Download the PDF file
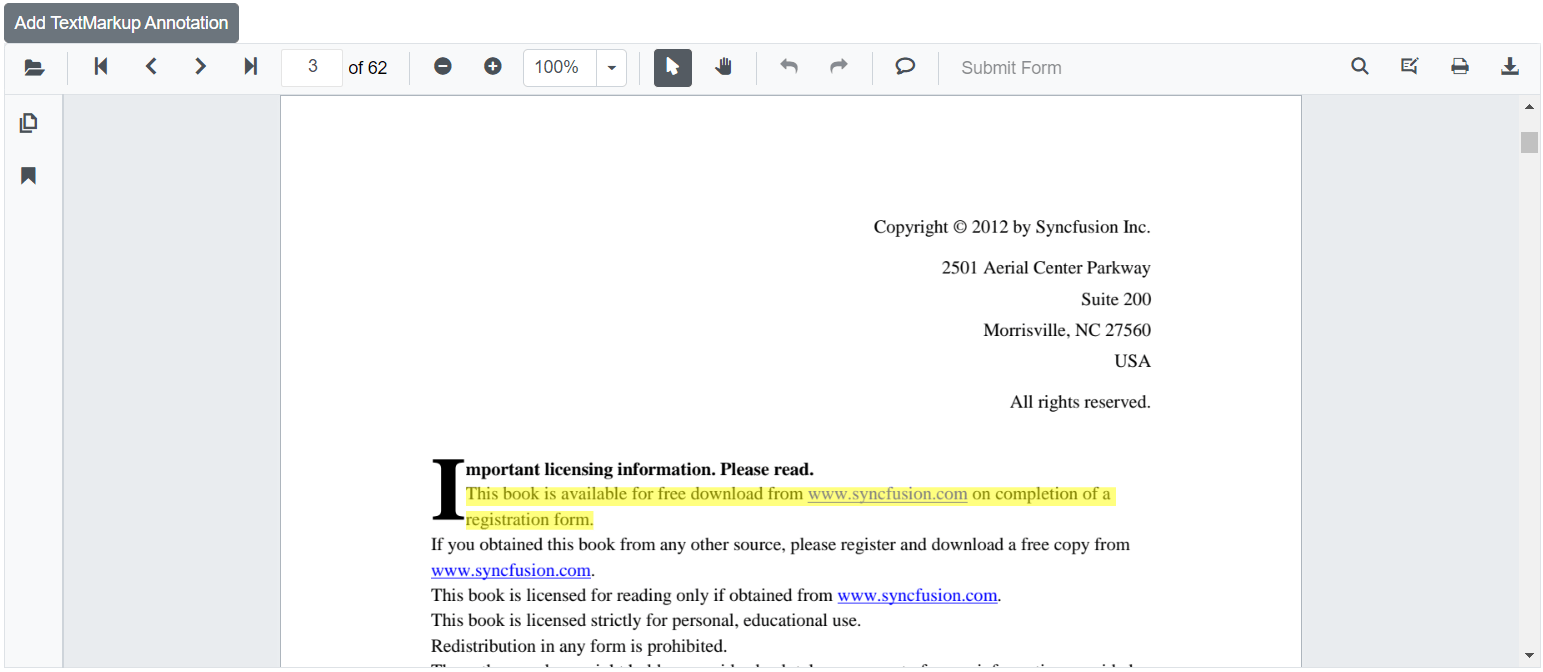This screenshot has width=1543, height=672. (x=1510, y=67)
